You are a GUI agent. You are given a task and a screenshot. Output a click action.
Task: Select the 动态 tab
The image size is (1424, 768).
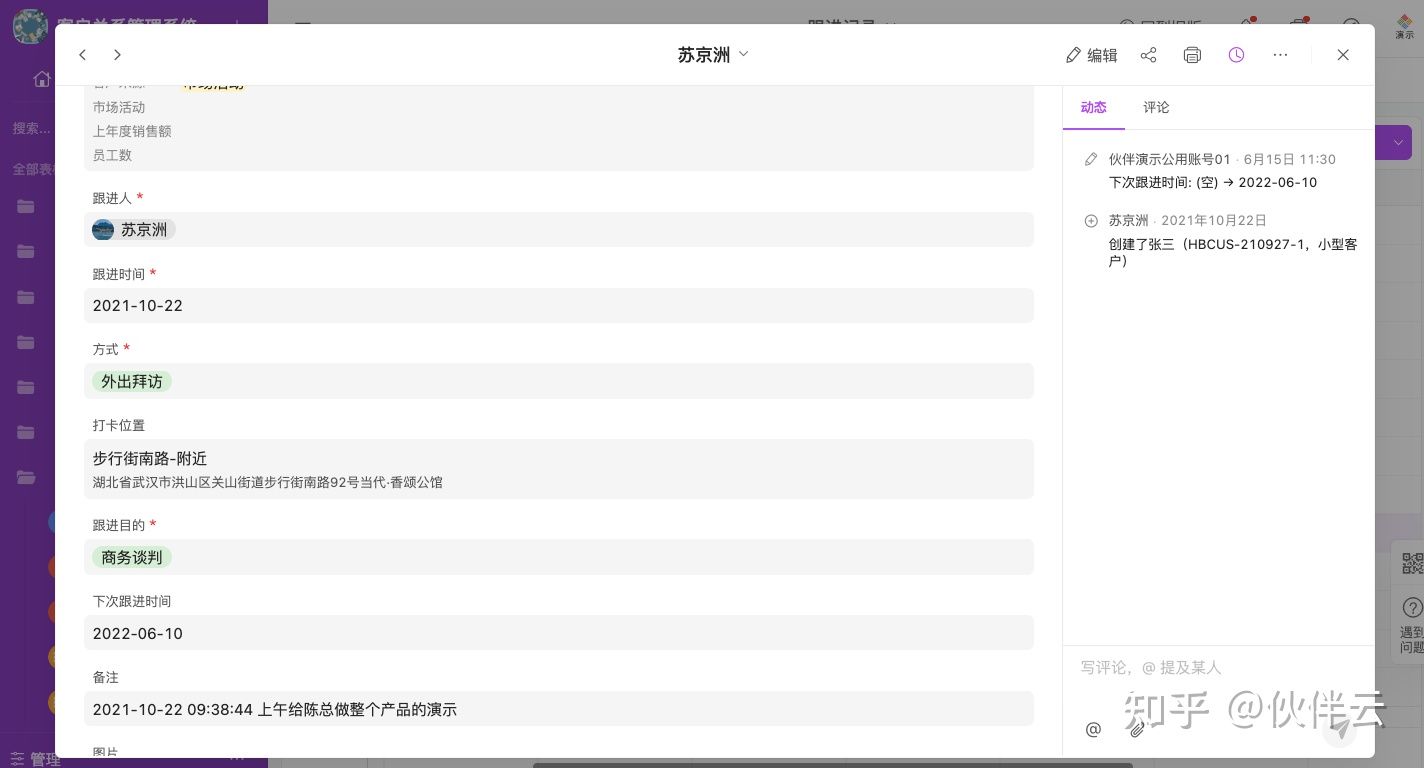(1093, 107)
